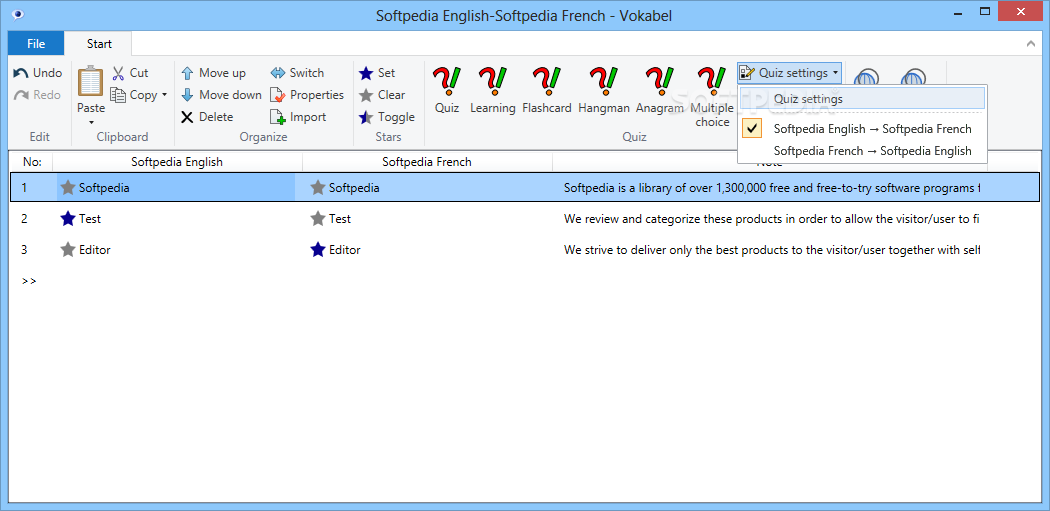Toggle the French star in the Softpedia row
The width and height of the screenshot is (1050, 511).
tap(317, 188)
